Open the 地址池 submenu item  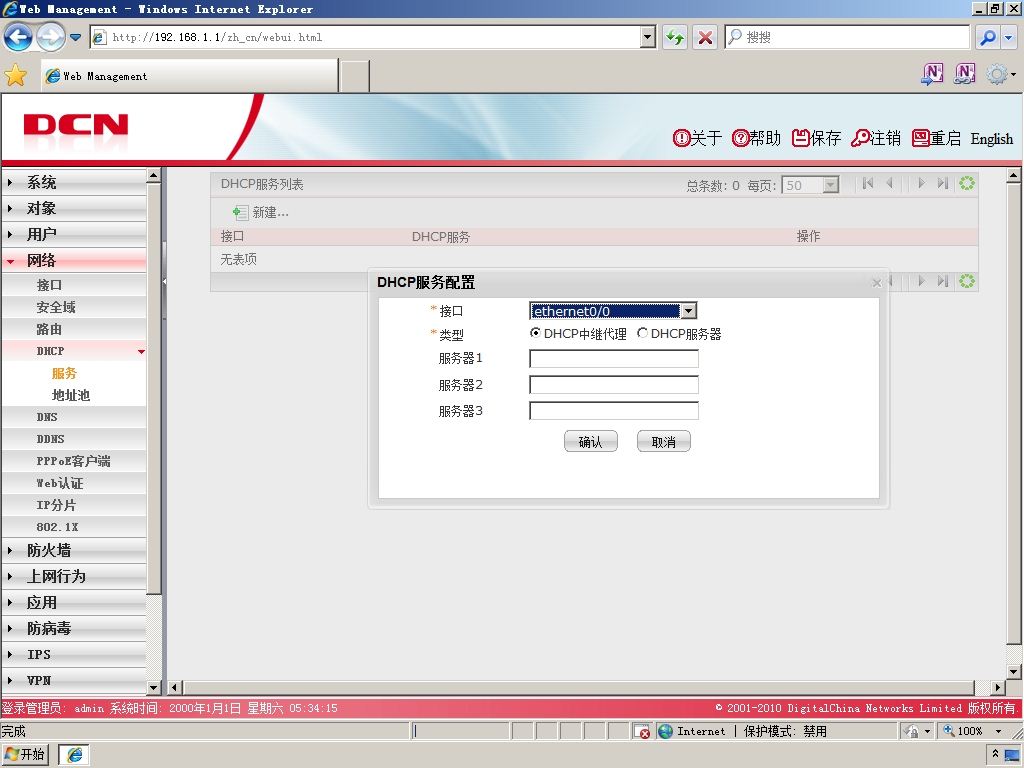(x=71, y=395)
